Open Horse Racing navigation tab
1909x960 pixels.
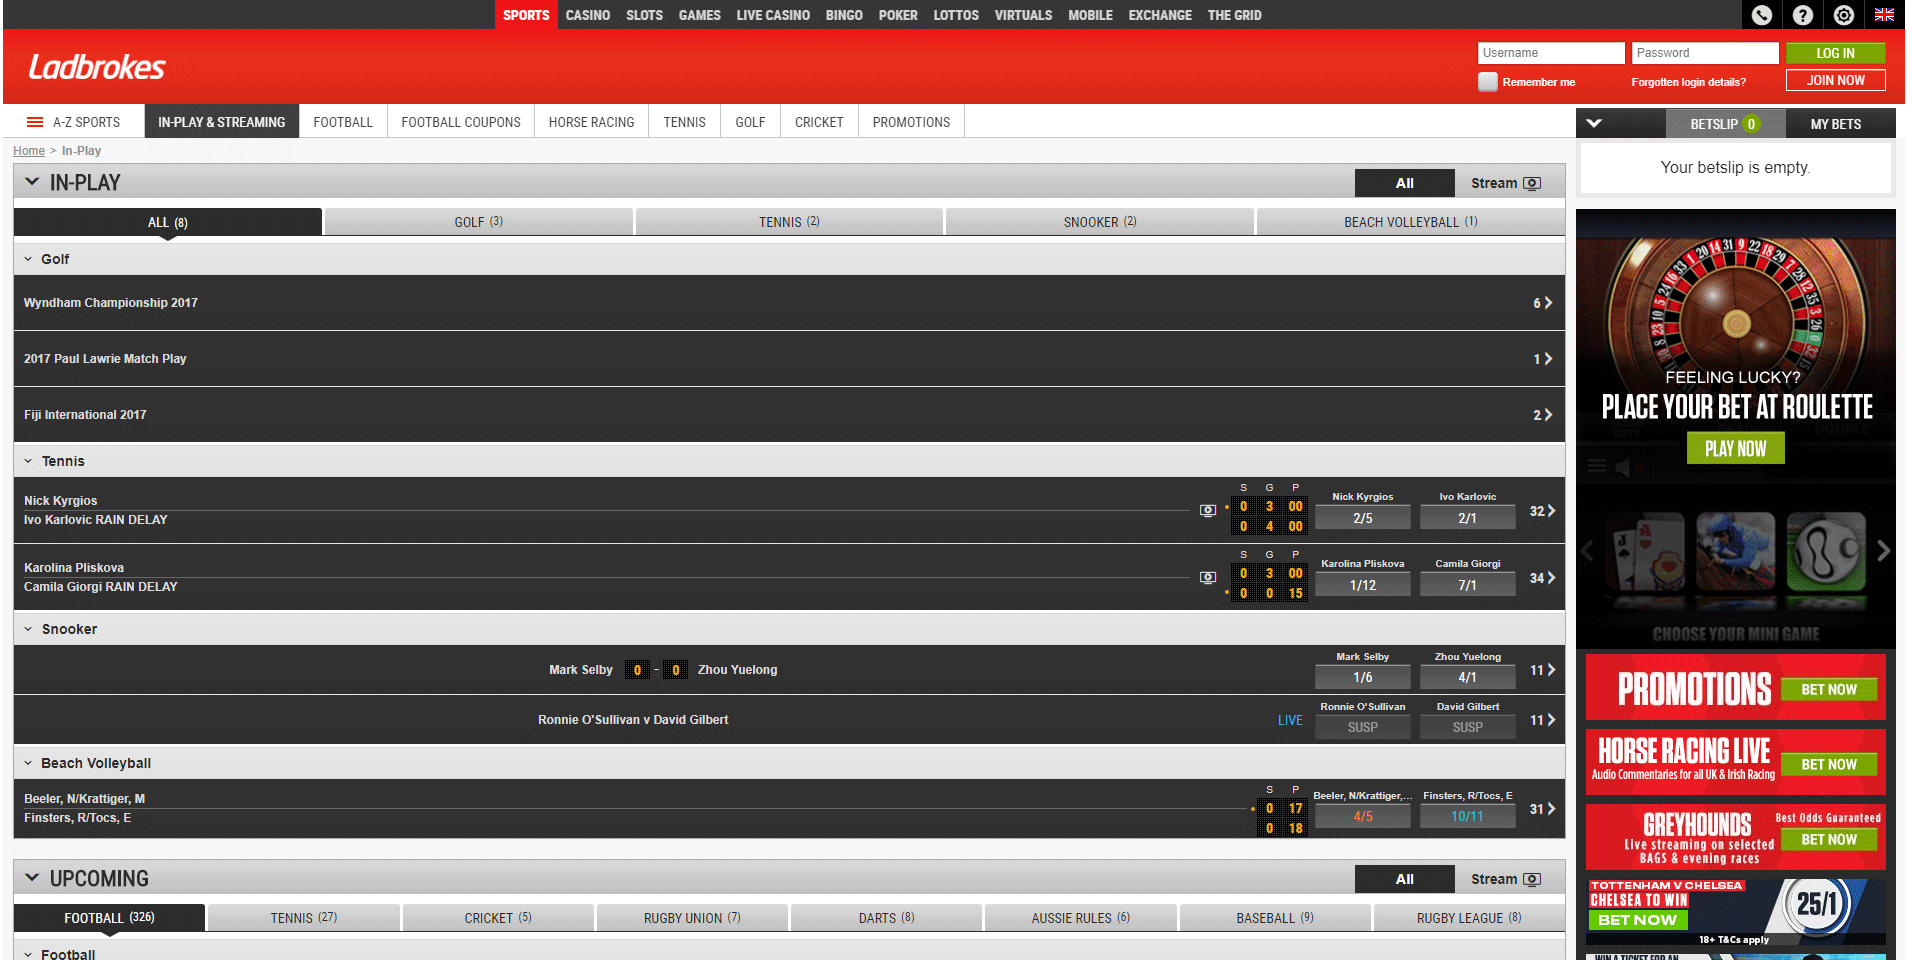pos(591,122)
